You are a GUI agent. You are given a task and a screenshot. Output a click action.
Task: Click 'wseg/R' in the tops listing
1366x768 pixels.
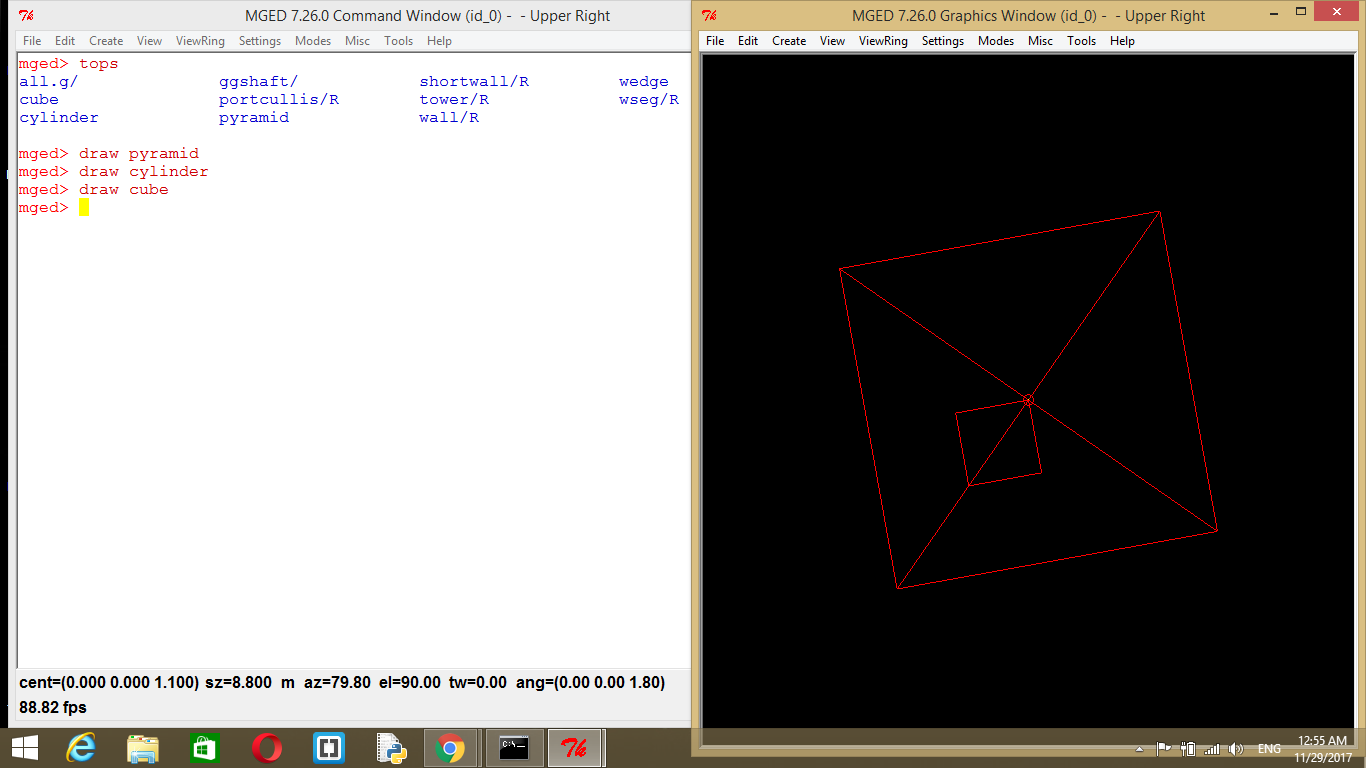coord(649,100)
